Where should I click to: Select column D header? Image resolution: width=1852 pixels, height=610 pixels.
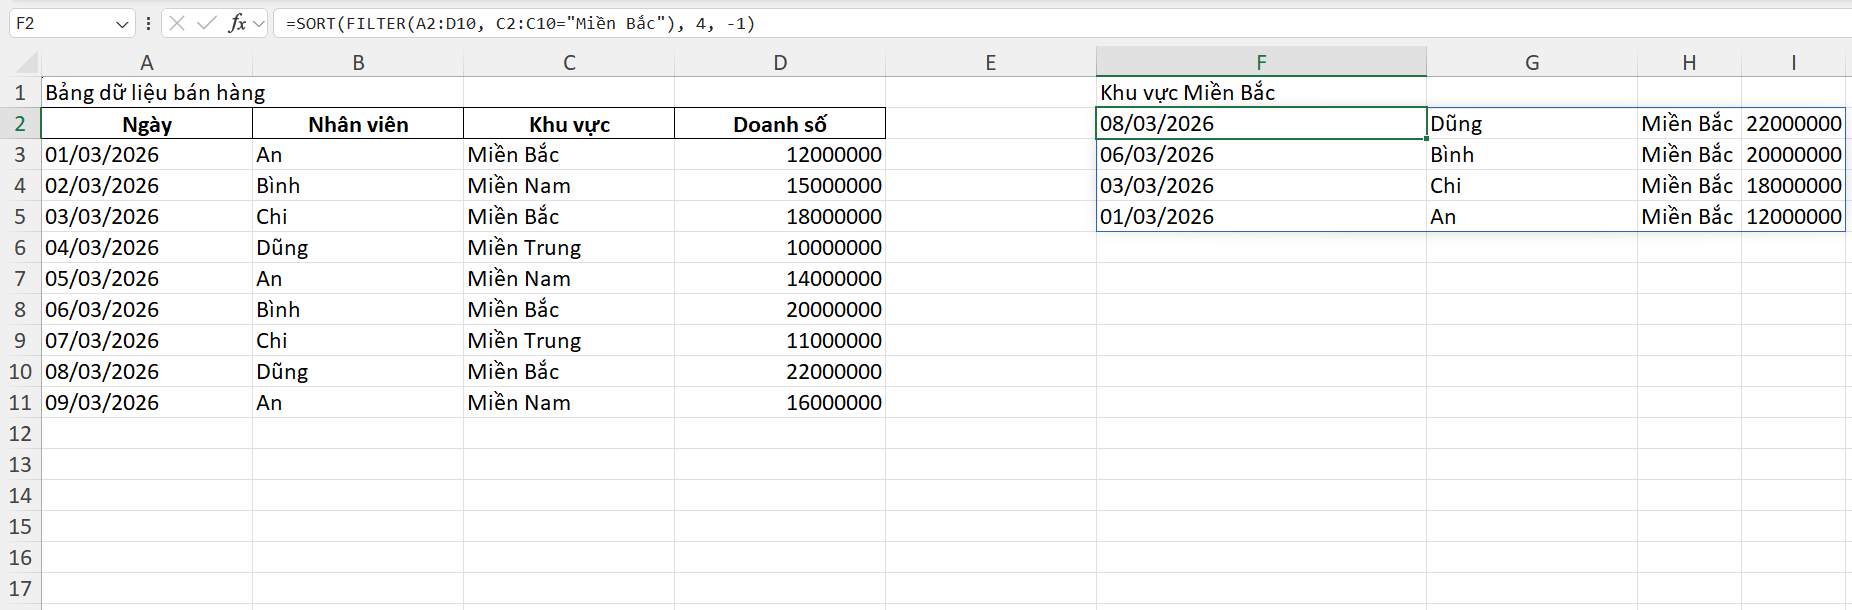point(780,63)
